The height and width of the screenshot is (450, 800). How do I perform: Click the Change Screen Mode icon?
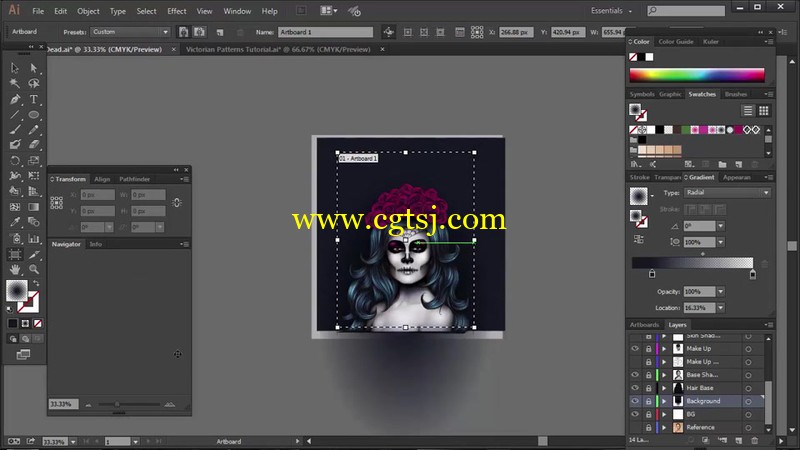pyautogui.click(x=23, y=355)
